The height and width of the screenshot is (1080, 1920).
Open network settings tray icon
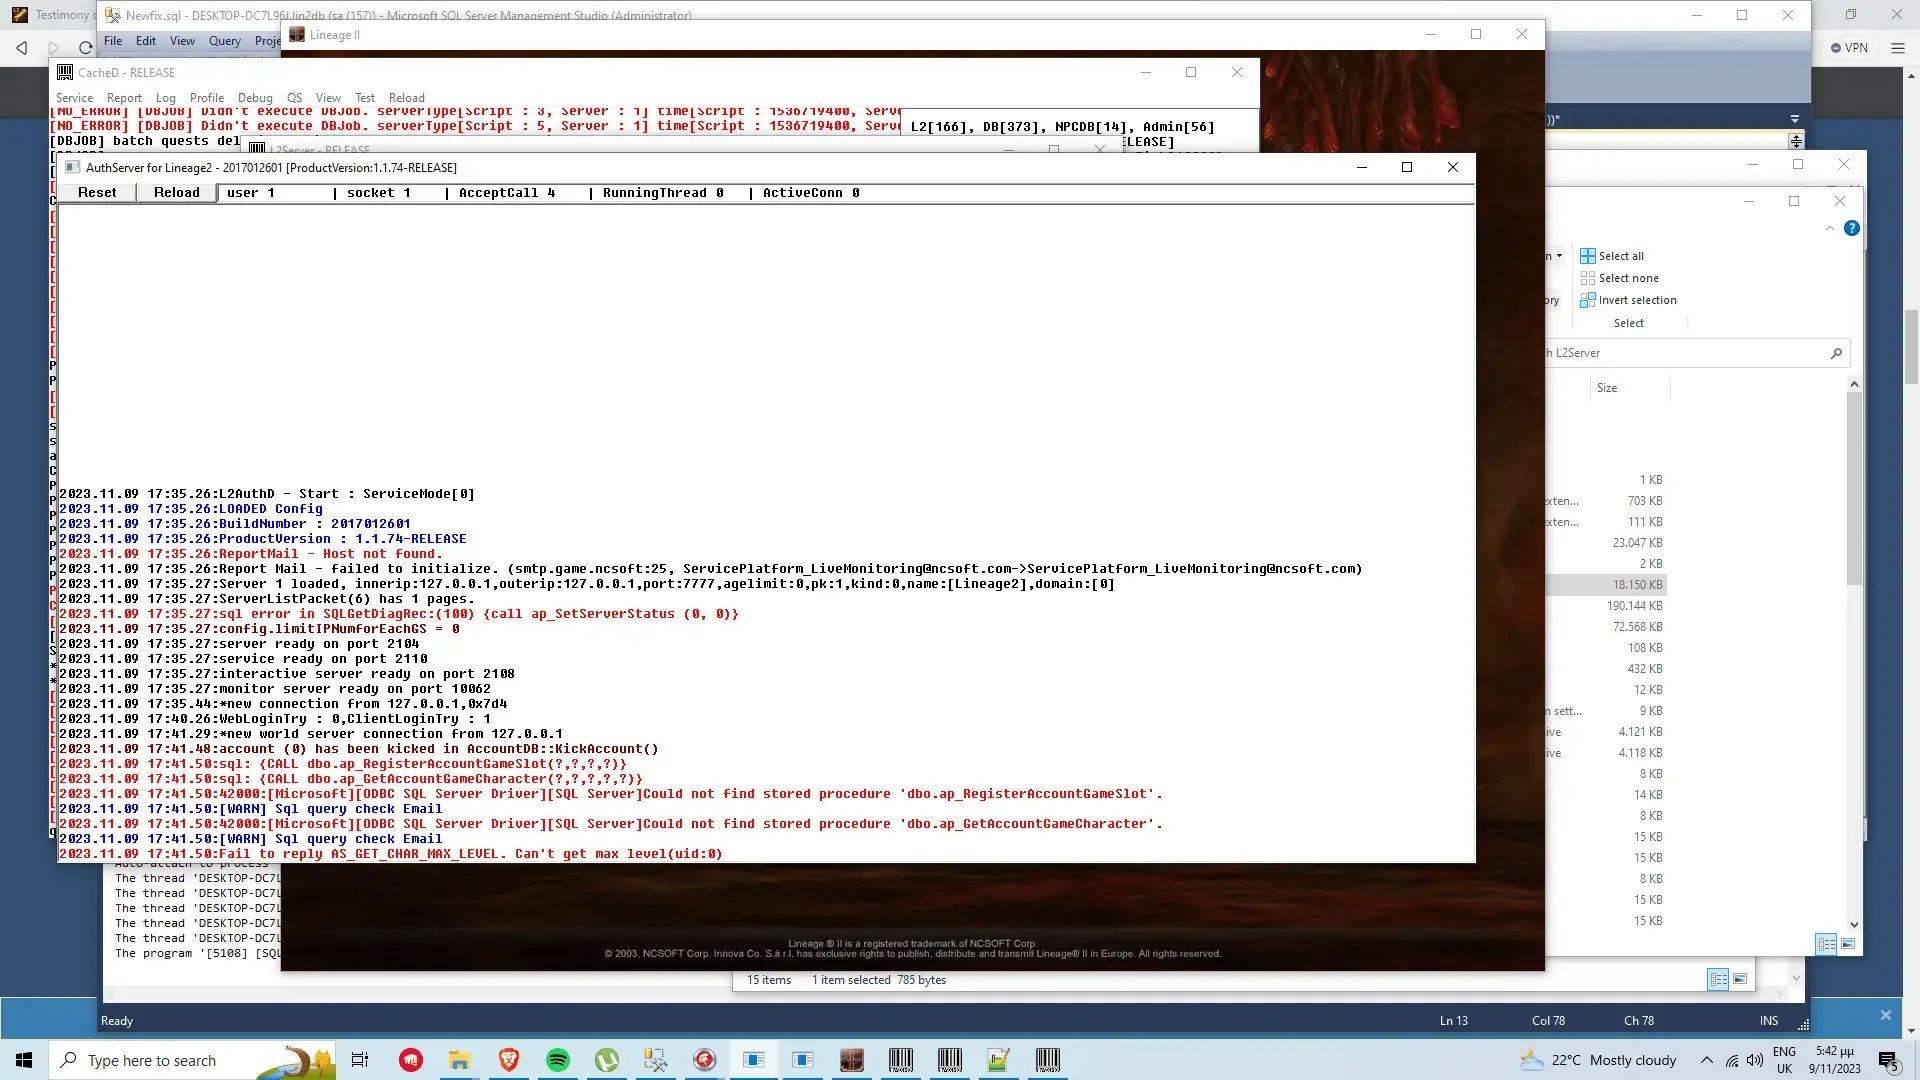1732,1060
